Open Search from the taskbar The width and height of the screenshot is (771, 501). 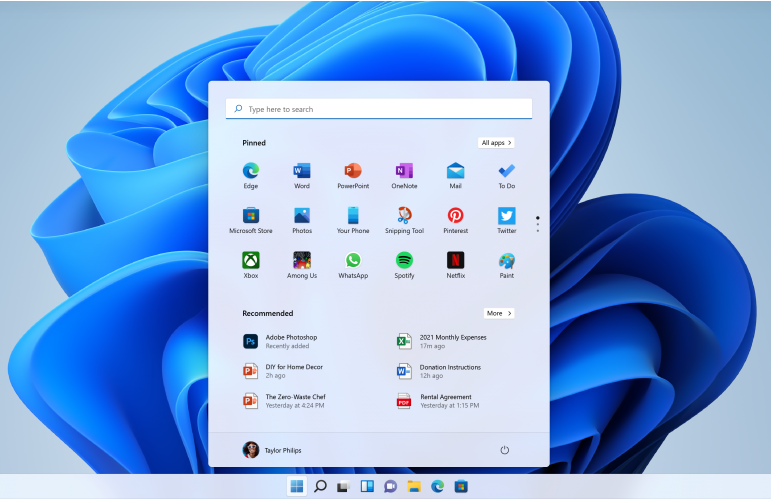[321, 487]
